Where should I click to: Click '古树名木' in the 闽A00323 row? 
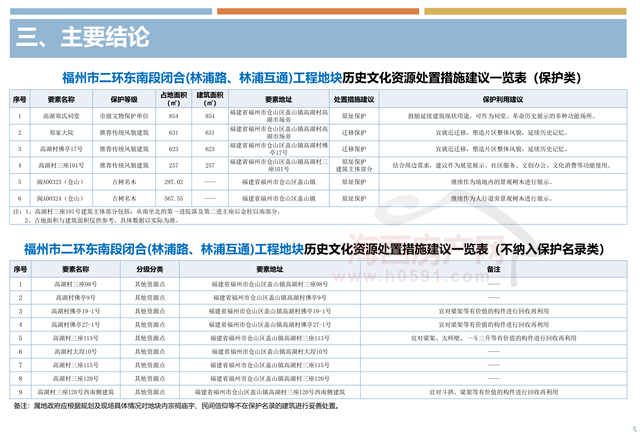[x=124, y=182]
